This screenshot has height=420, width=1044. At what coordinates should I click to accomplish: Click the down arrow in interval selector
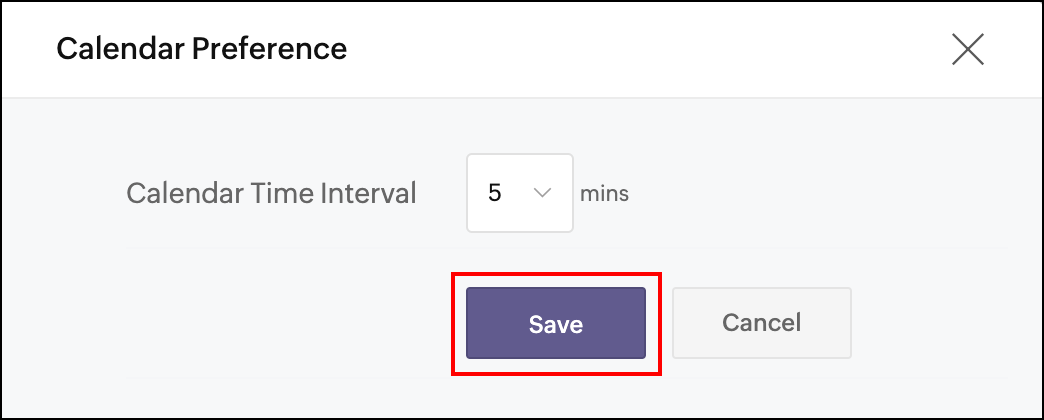click(x=543, y=193)
